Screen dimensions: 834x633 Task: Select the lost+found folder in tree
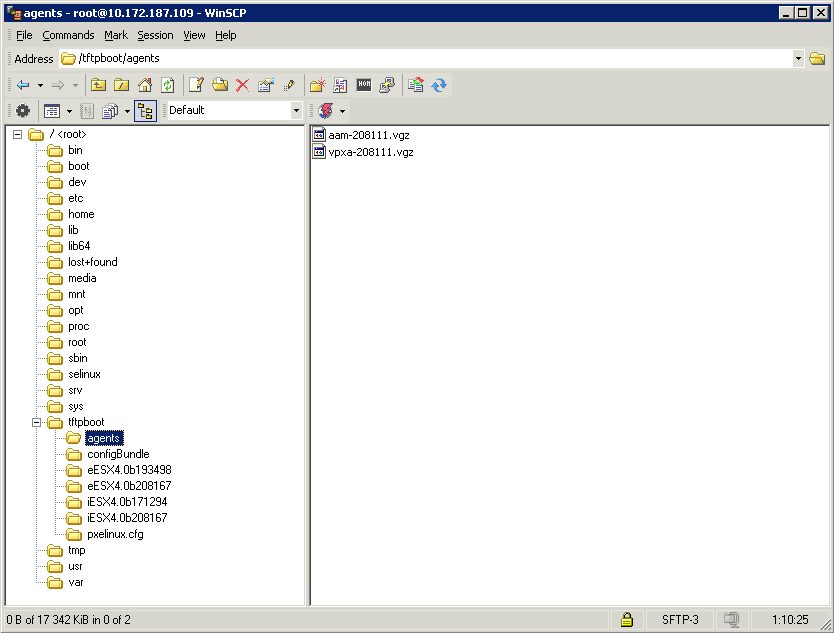[x=93, y=262]
